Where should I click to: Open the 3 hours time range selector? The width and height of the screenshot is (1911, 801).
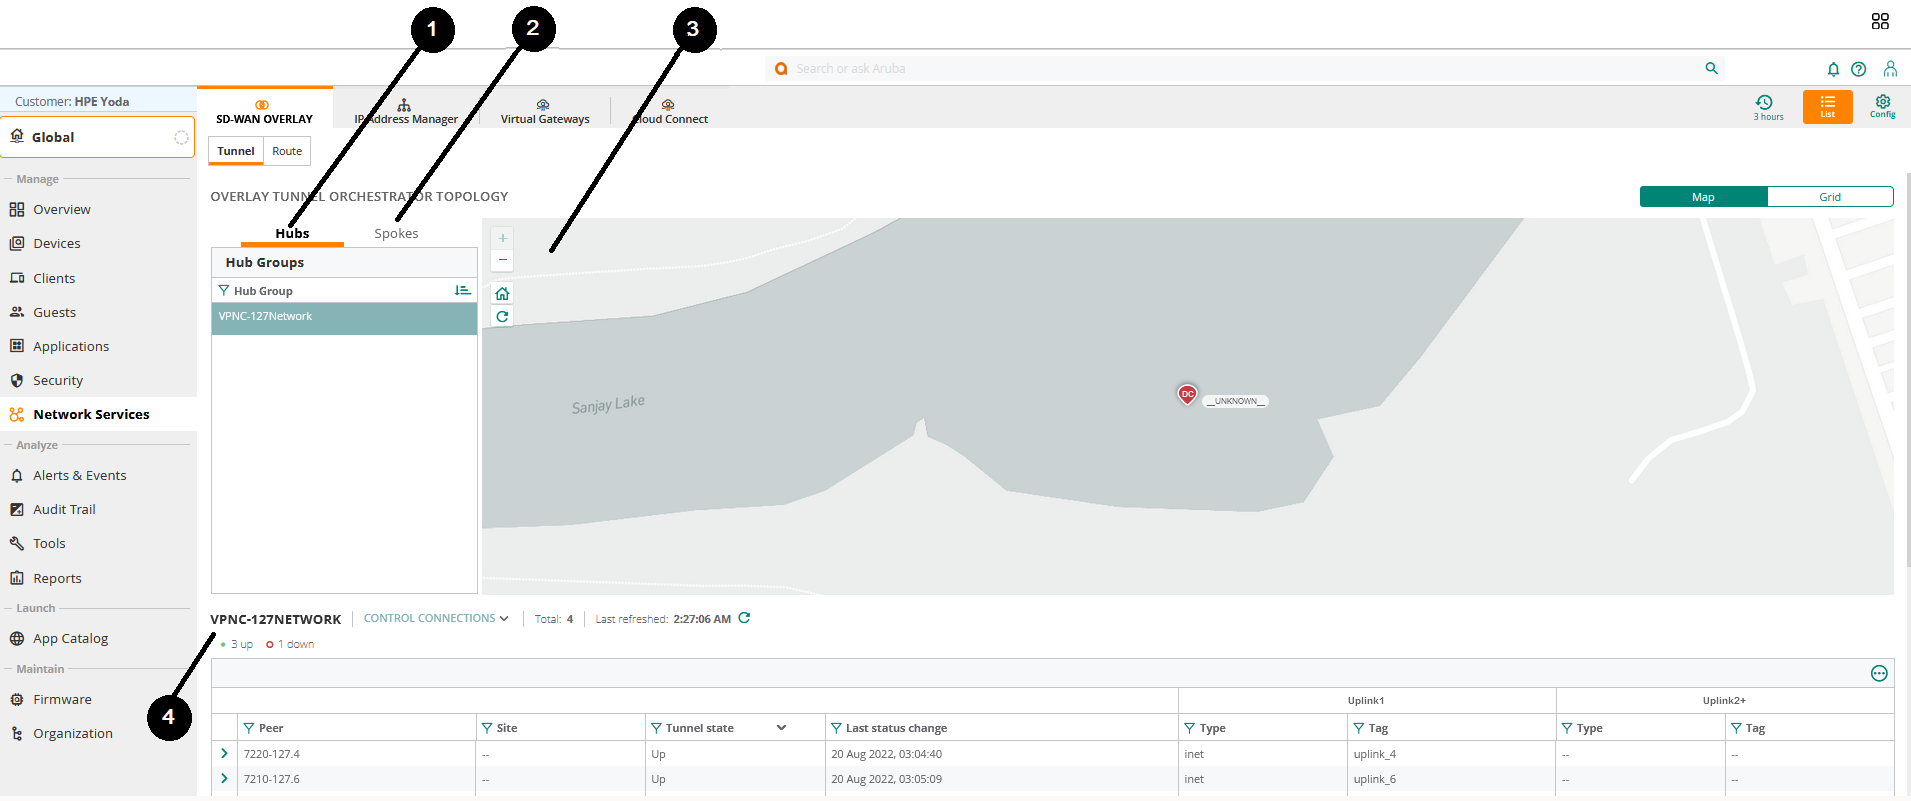click(1768, 107)
